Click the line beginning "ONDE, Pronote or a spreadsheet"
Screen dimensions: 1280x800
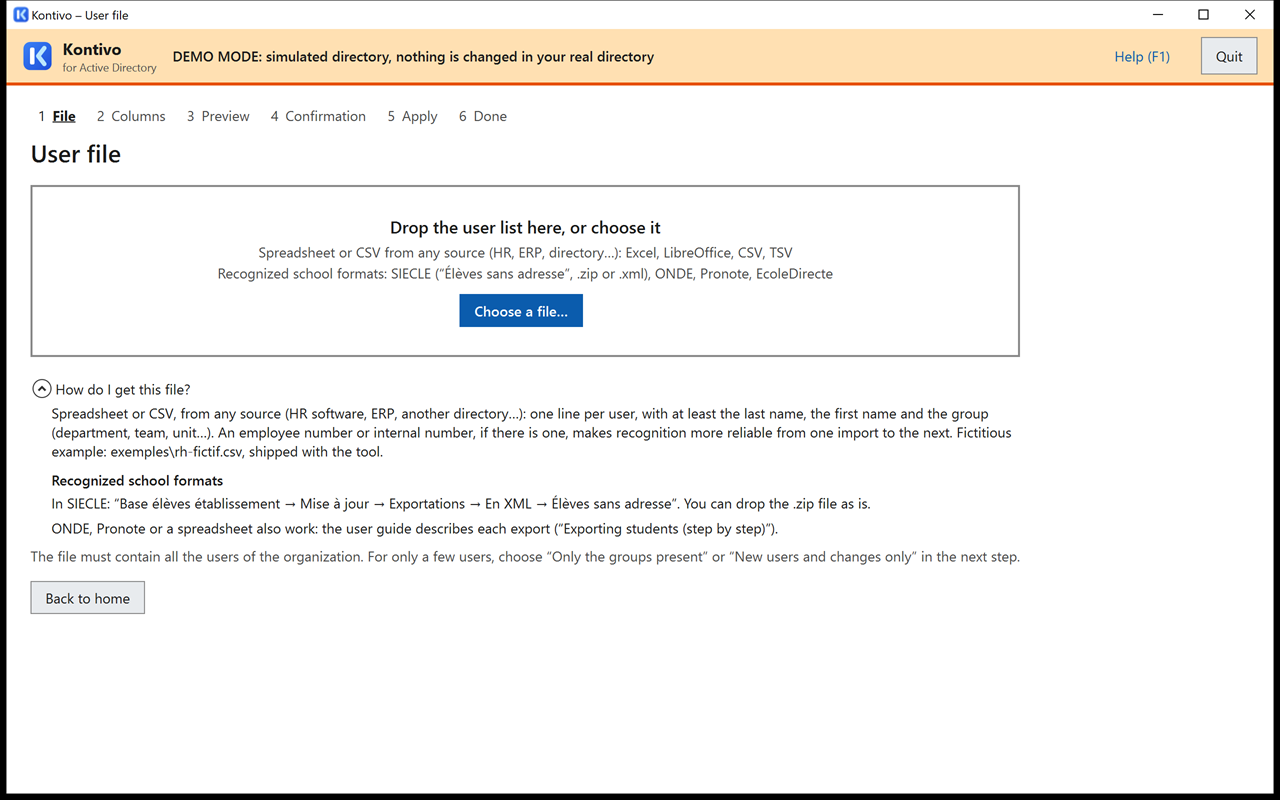tap(415, 528)
